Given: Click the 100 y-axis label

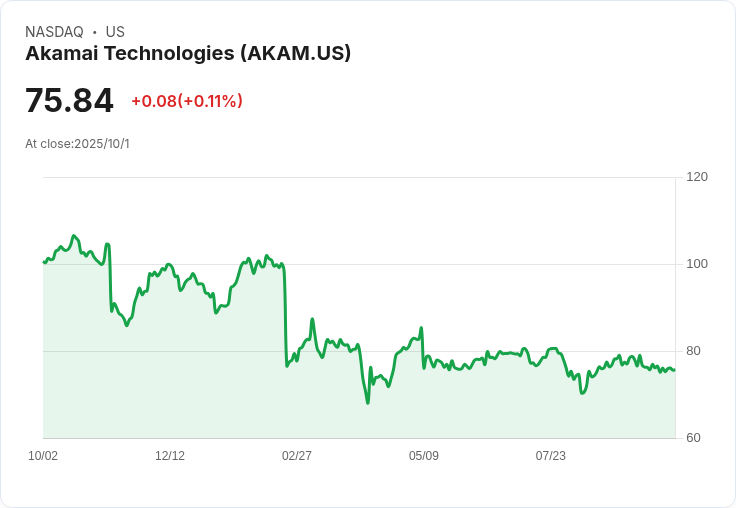Looking at the screenshot, I should click(697, 264).
